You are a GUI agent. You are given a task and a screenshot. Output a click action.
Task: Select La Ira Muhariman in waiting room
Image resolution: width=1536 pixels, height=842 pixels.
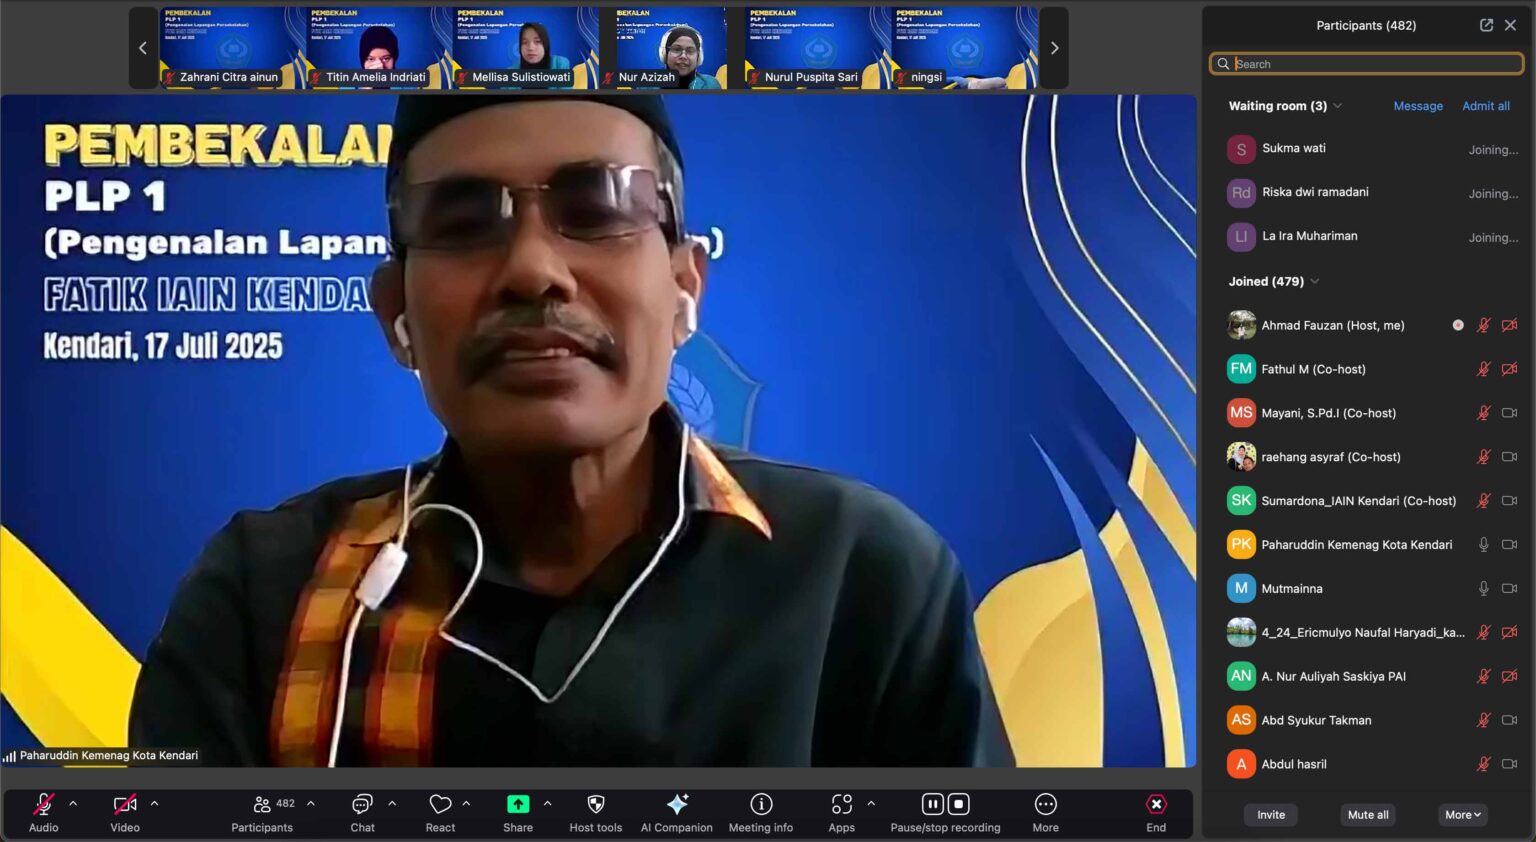point(1367,237)
